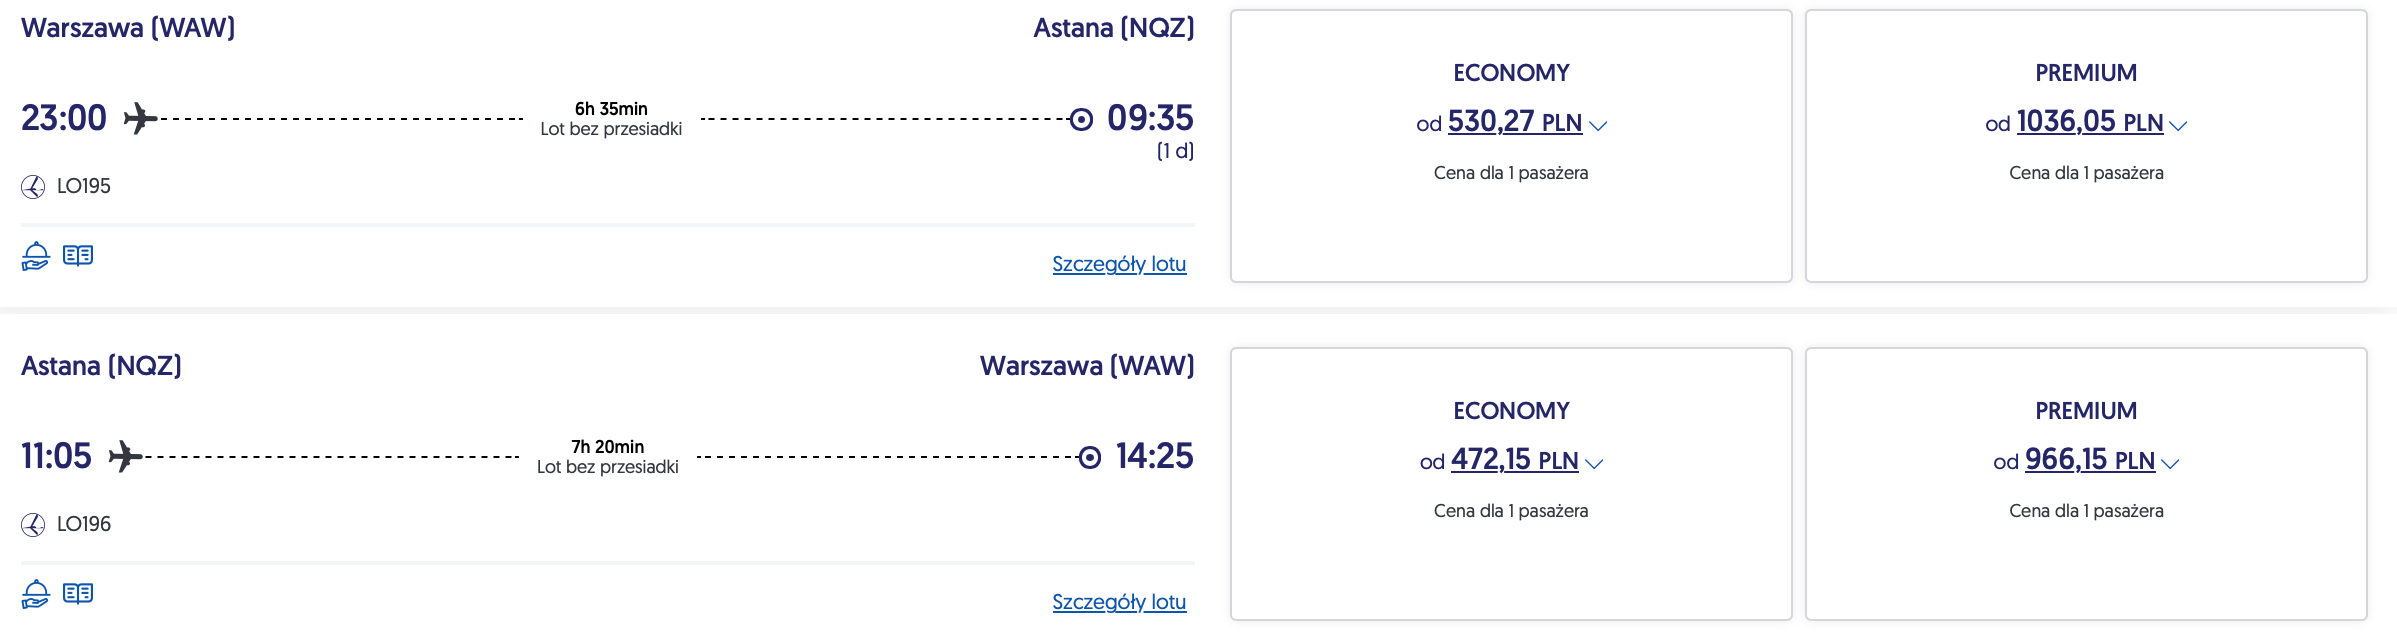The height and width of the screenshot is (642, 2397).
Task: Expand Economy 472,15 PLN fare chevron
Action: point(1594,464)
